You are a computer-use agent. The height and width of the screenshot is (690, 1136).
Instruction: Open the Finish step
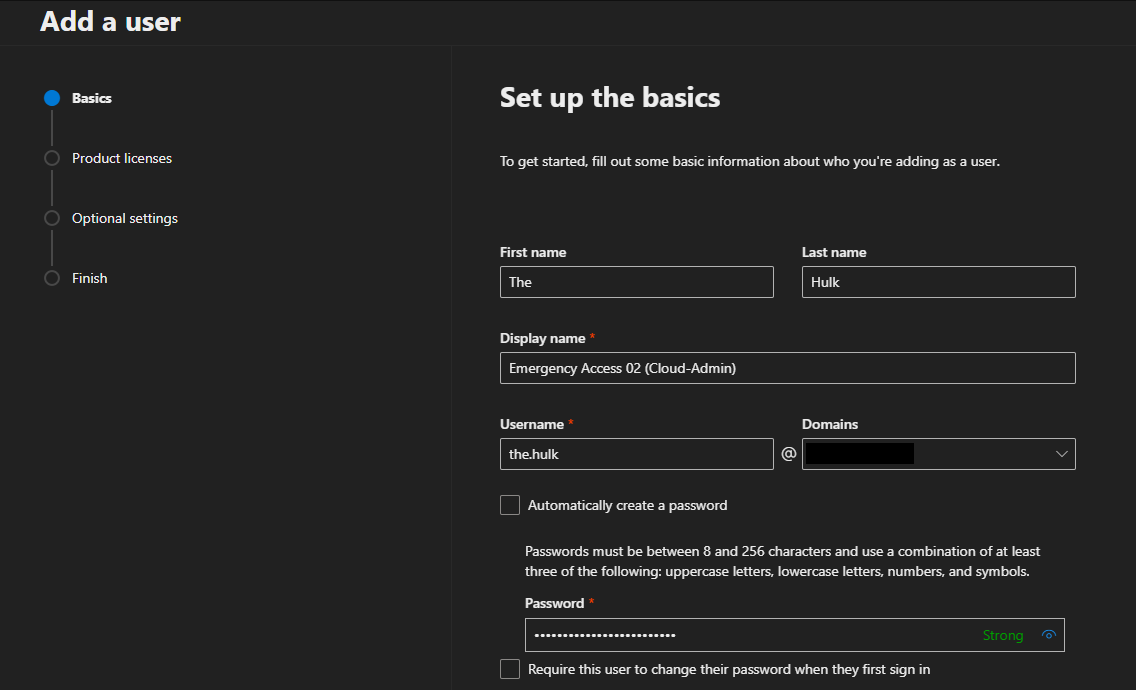(90, 279)
